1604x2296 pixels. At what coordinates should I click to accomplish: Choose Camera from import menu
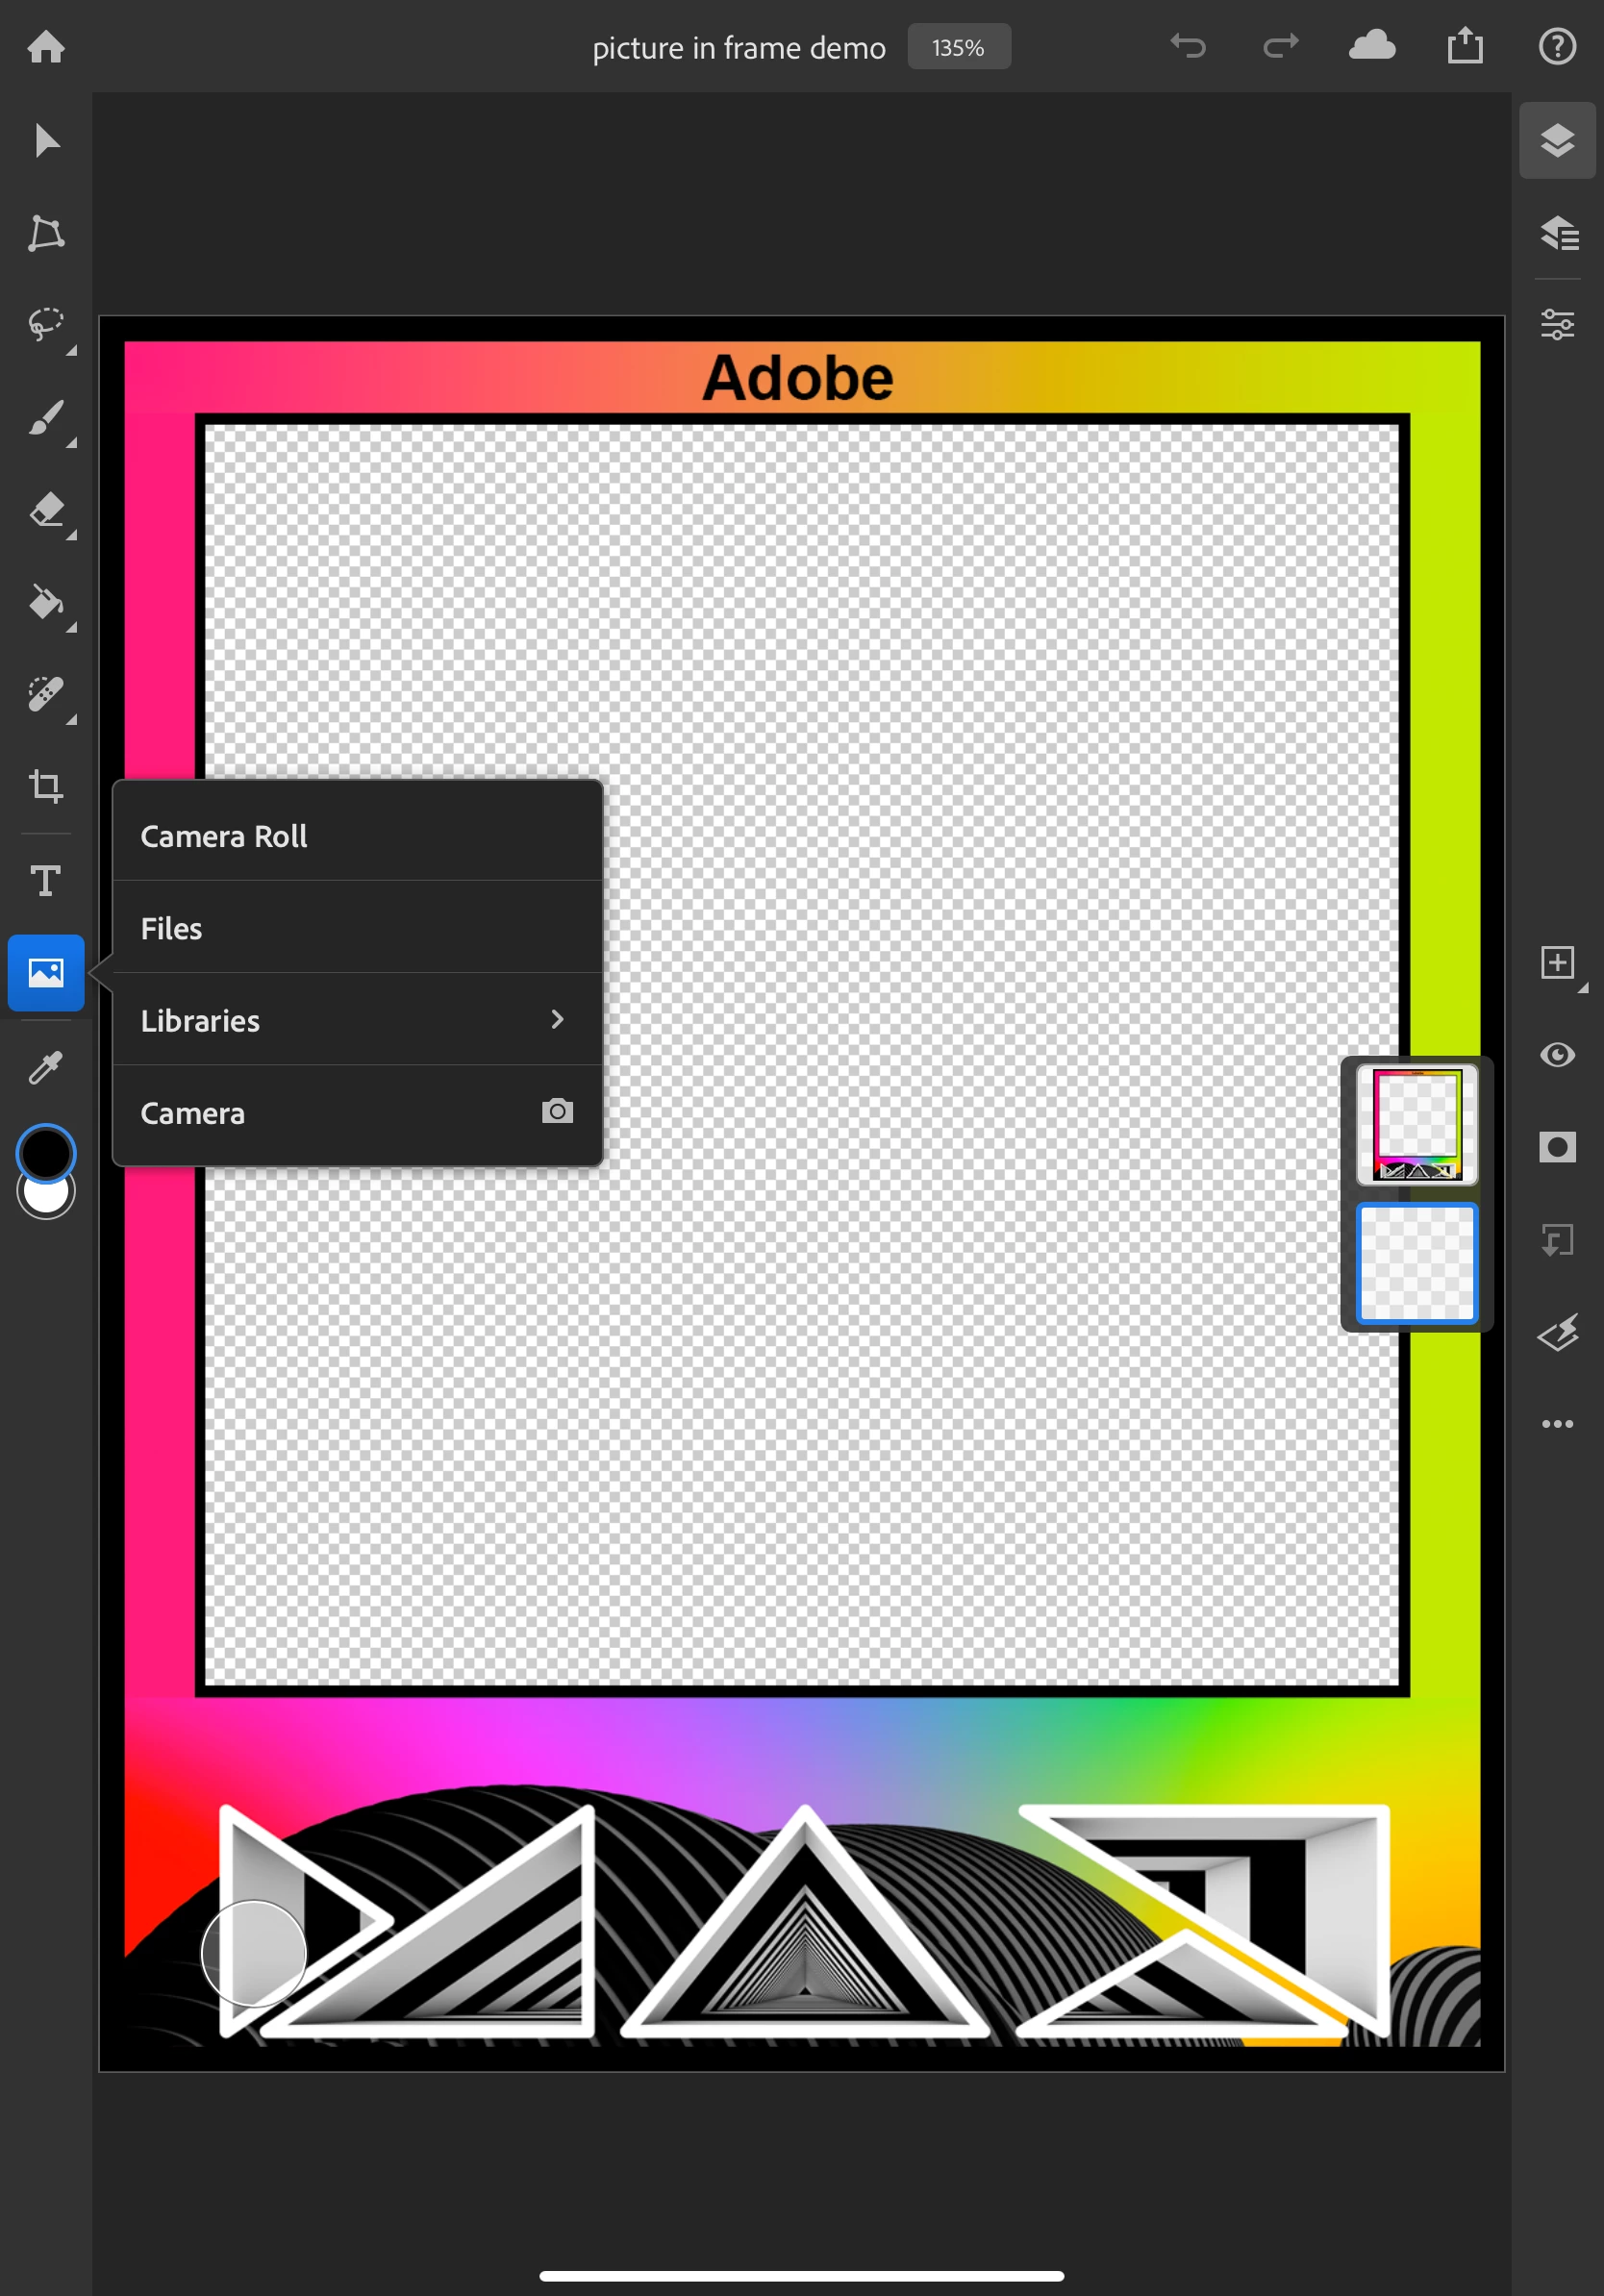pyautogui.click(x=358, y=1113)
